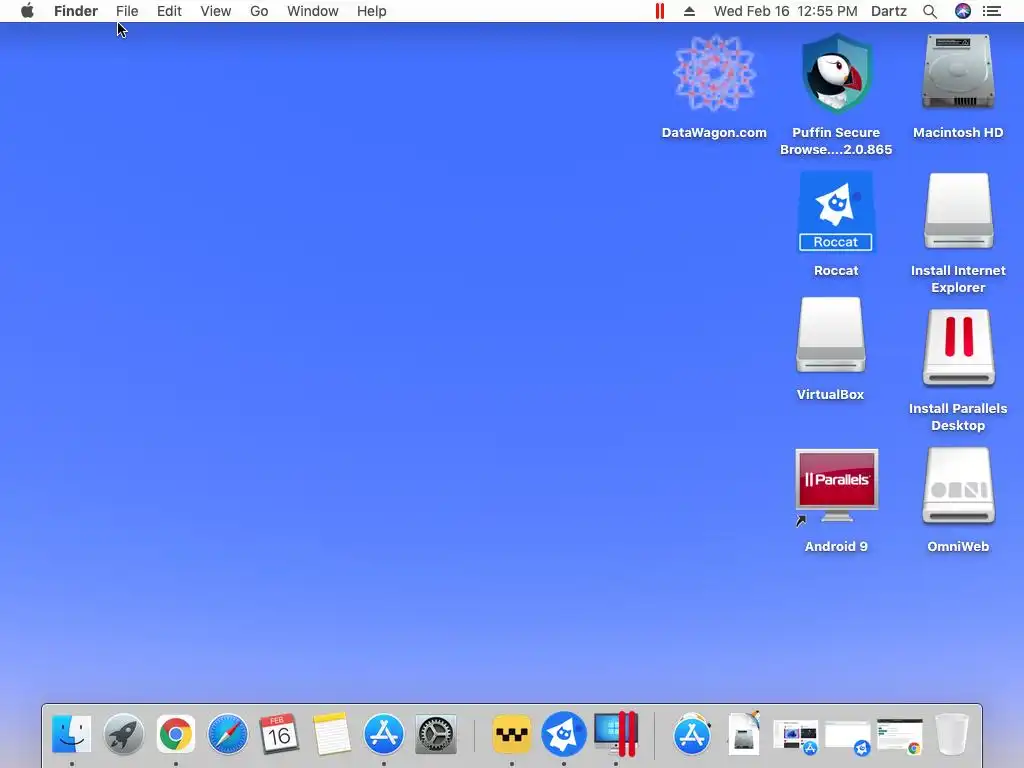Launch Google Chrome from the Dock
Screen dimensions: 1024x768
176,734
